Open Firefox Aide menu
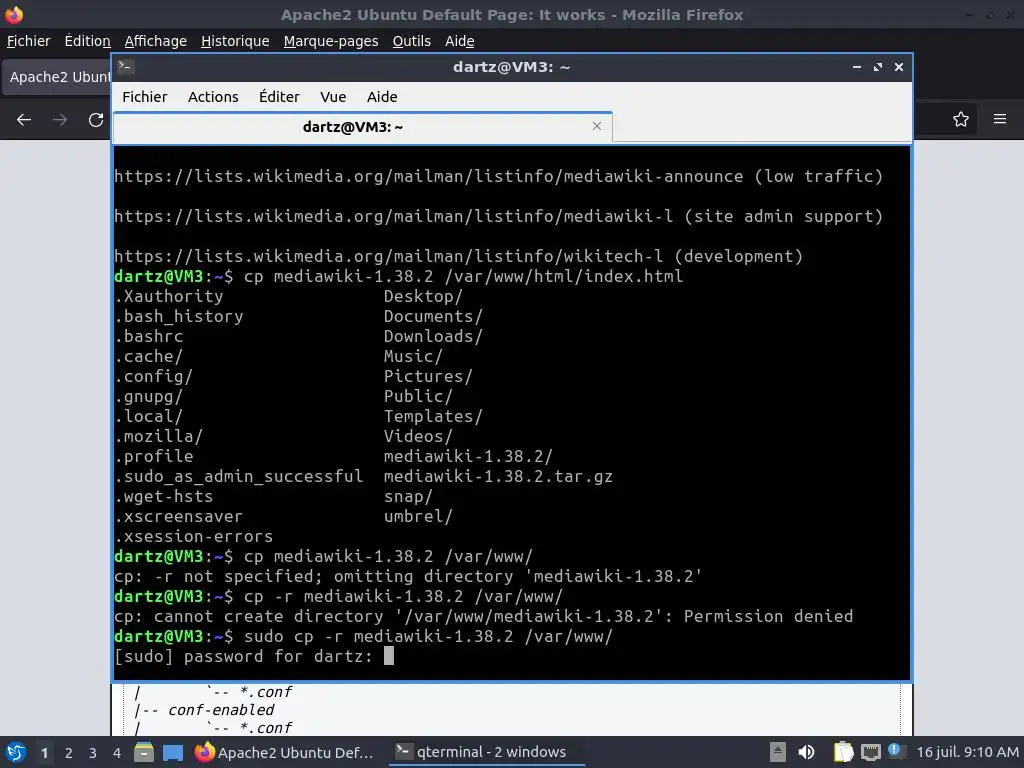Image resolution: width=1024 pixels, height=768 pixels. coord(460,41)
